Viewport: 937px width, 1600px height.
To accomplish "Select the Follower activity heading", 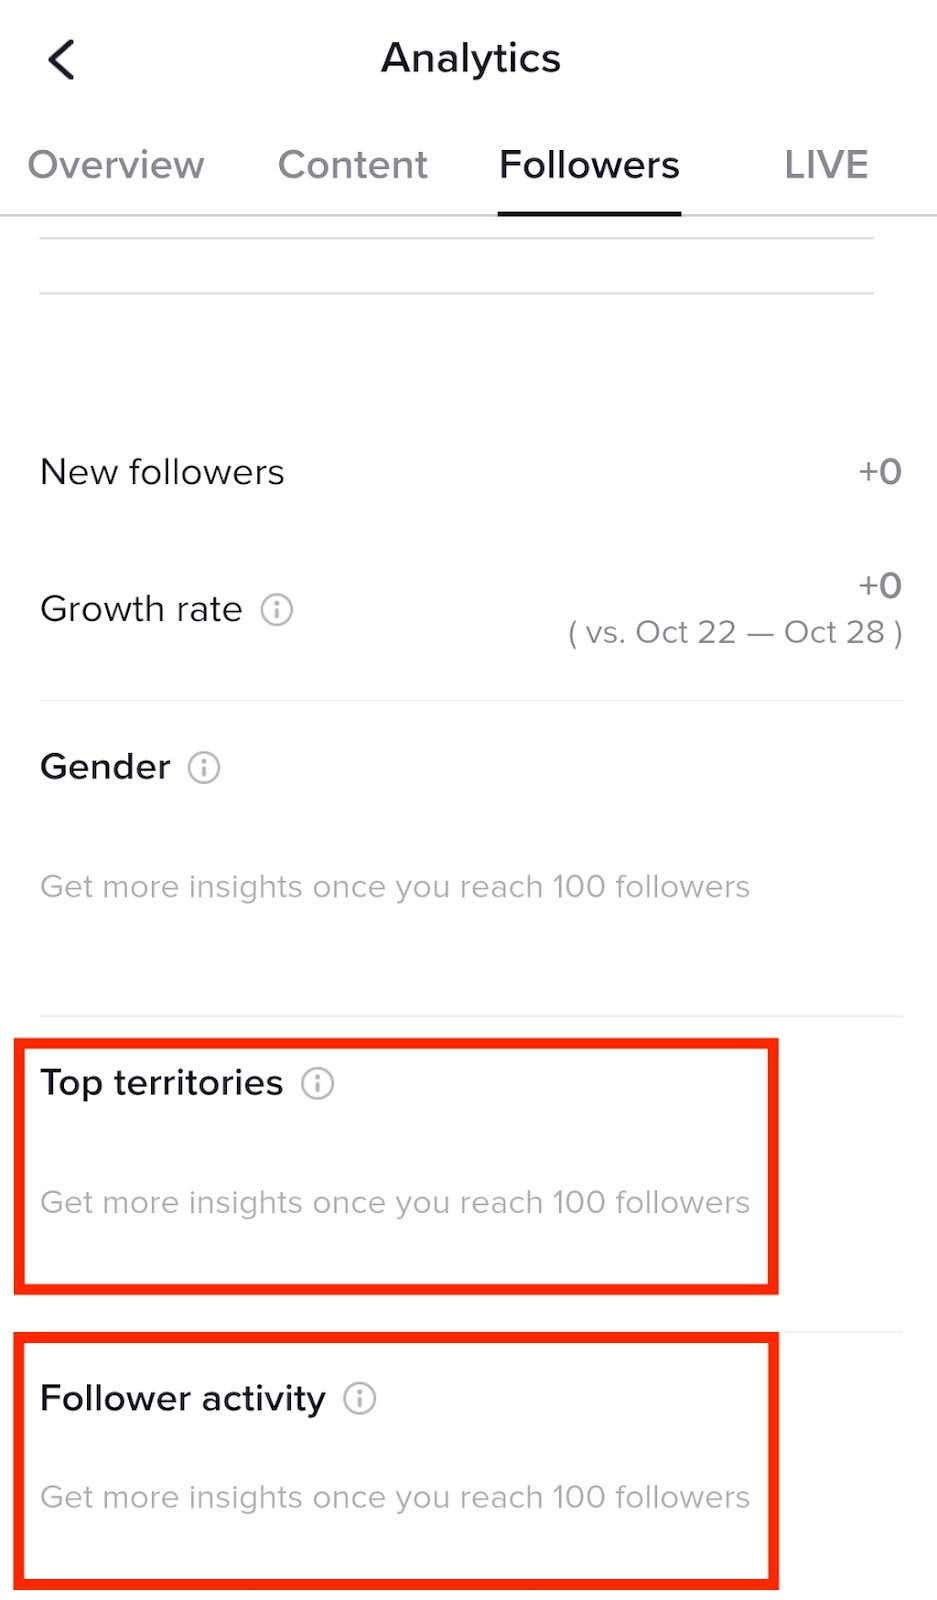I will 183,1398.
